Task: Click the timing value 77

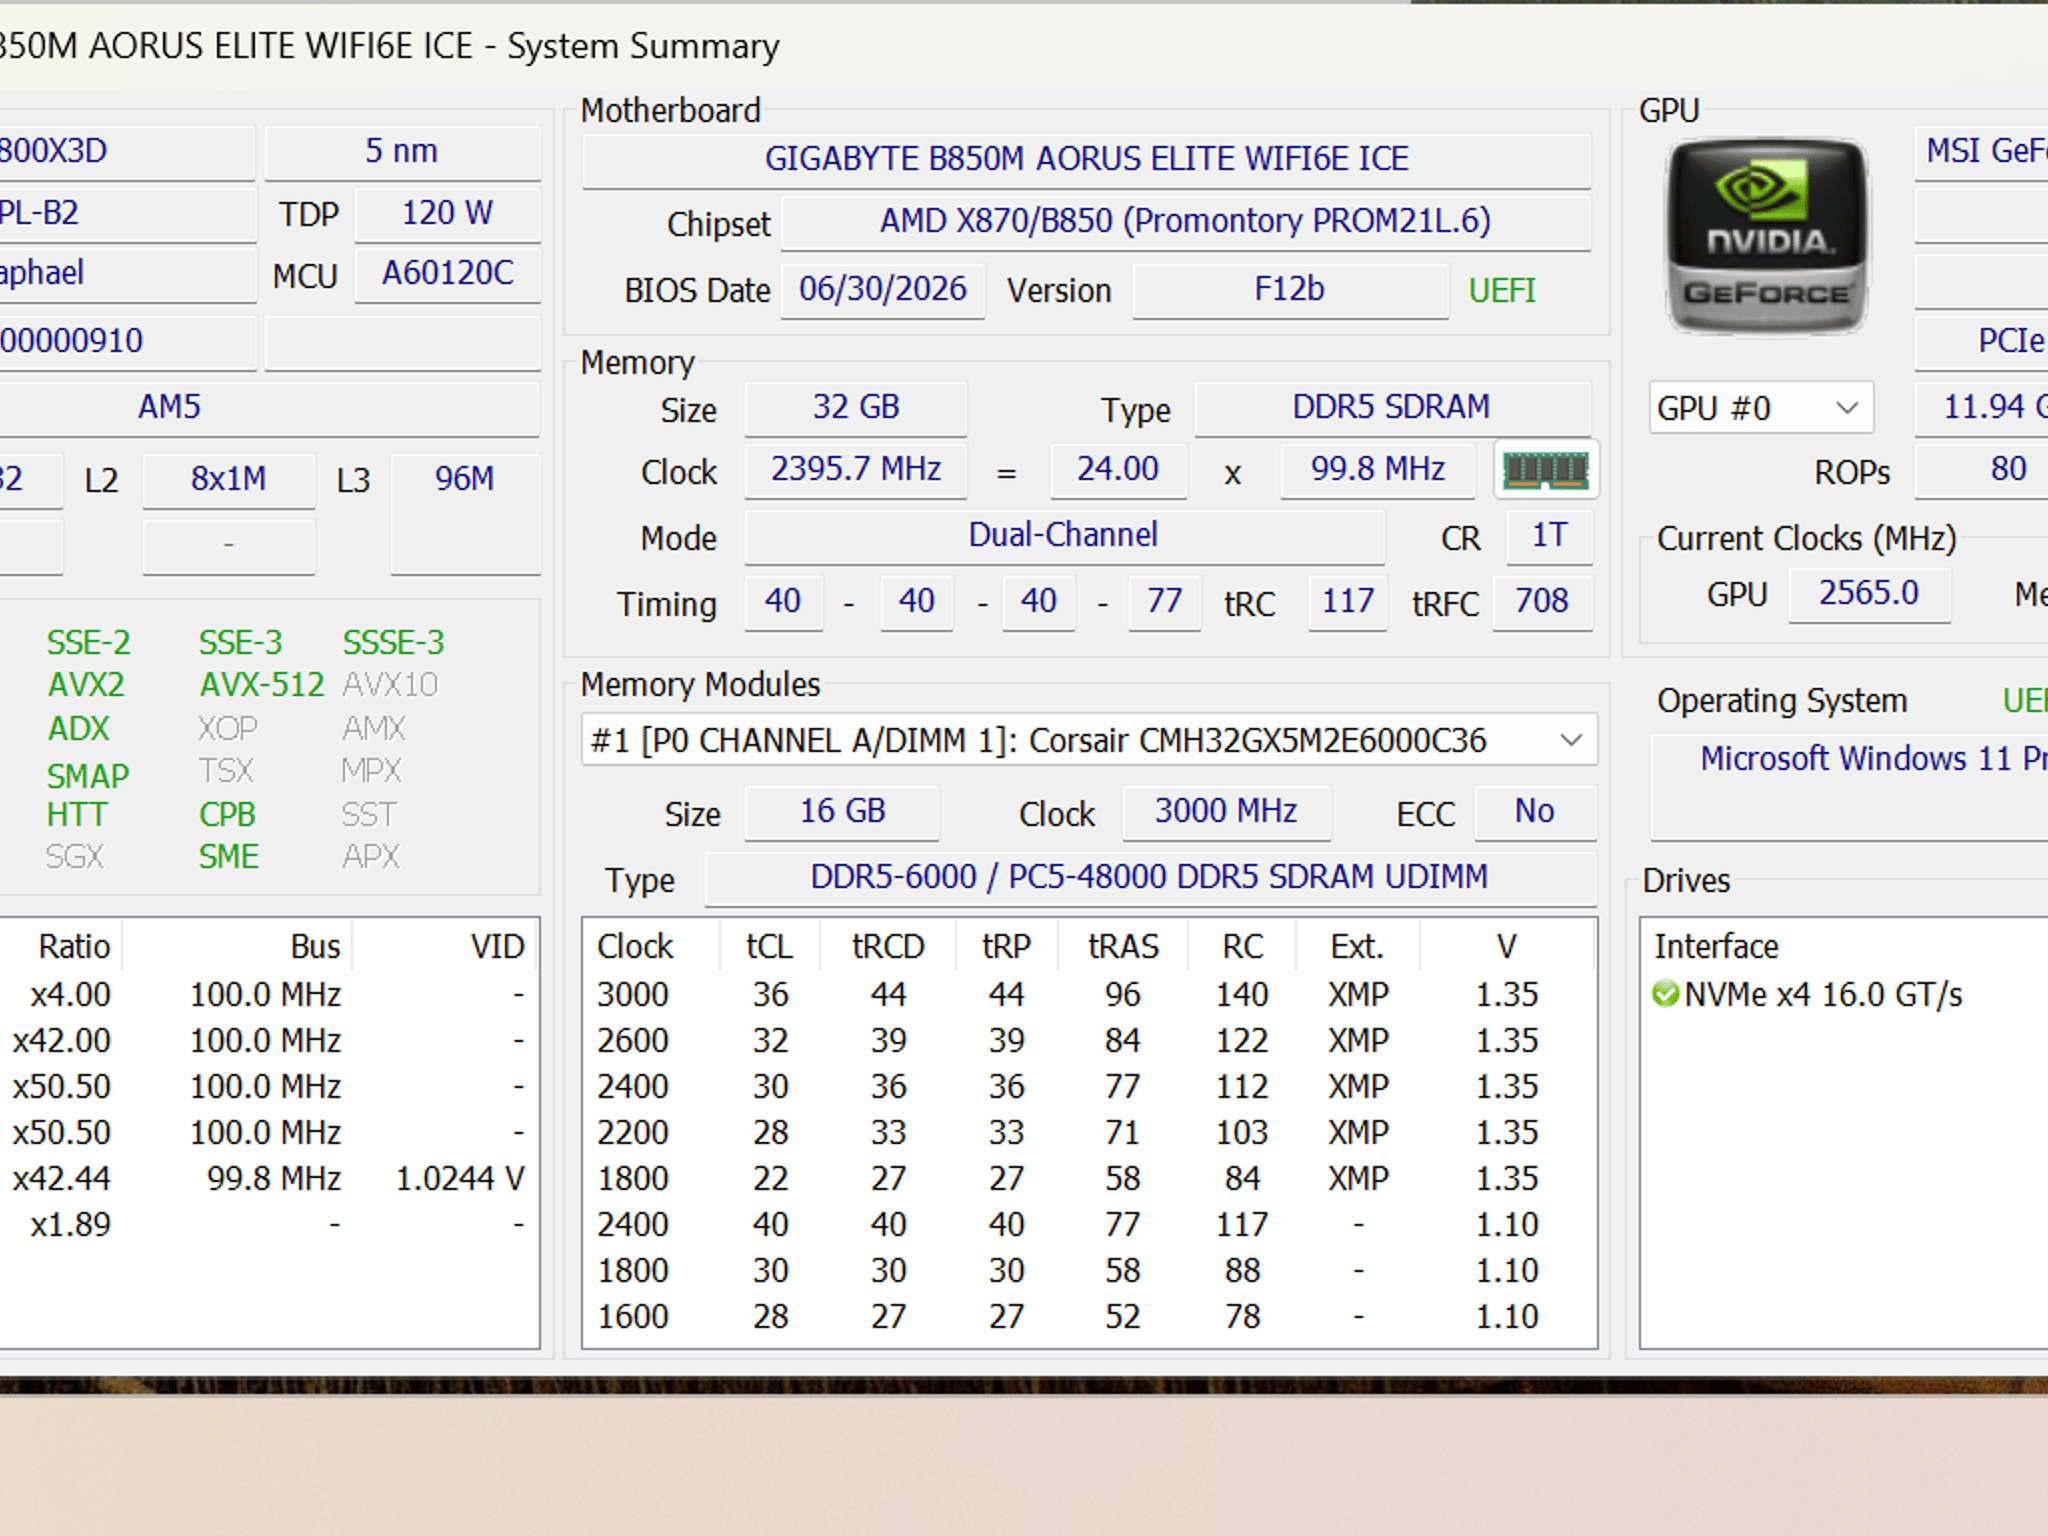Action: (x=1164, y=602)
